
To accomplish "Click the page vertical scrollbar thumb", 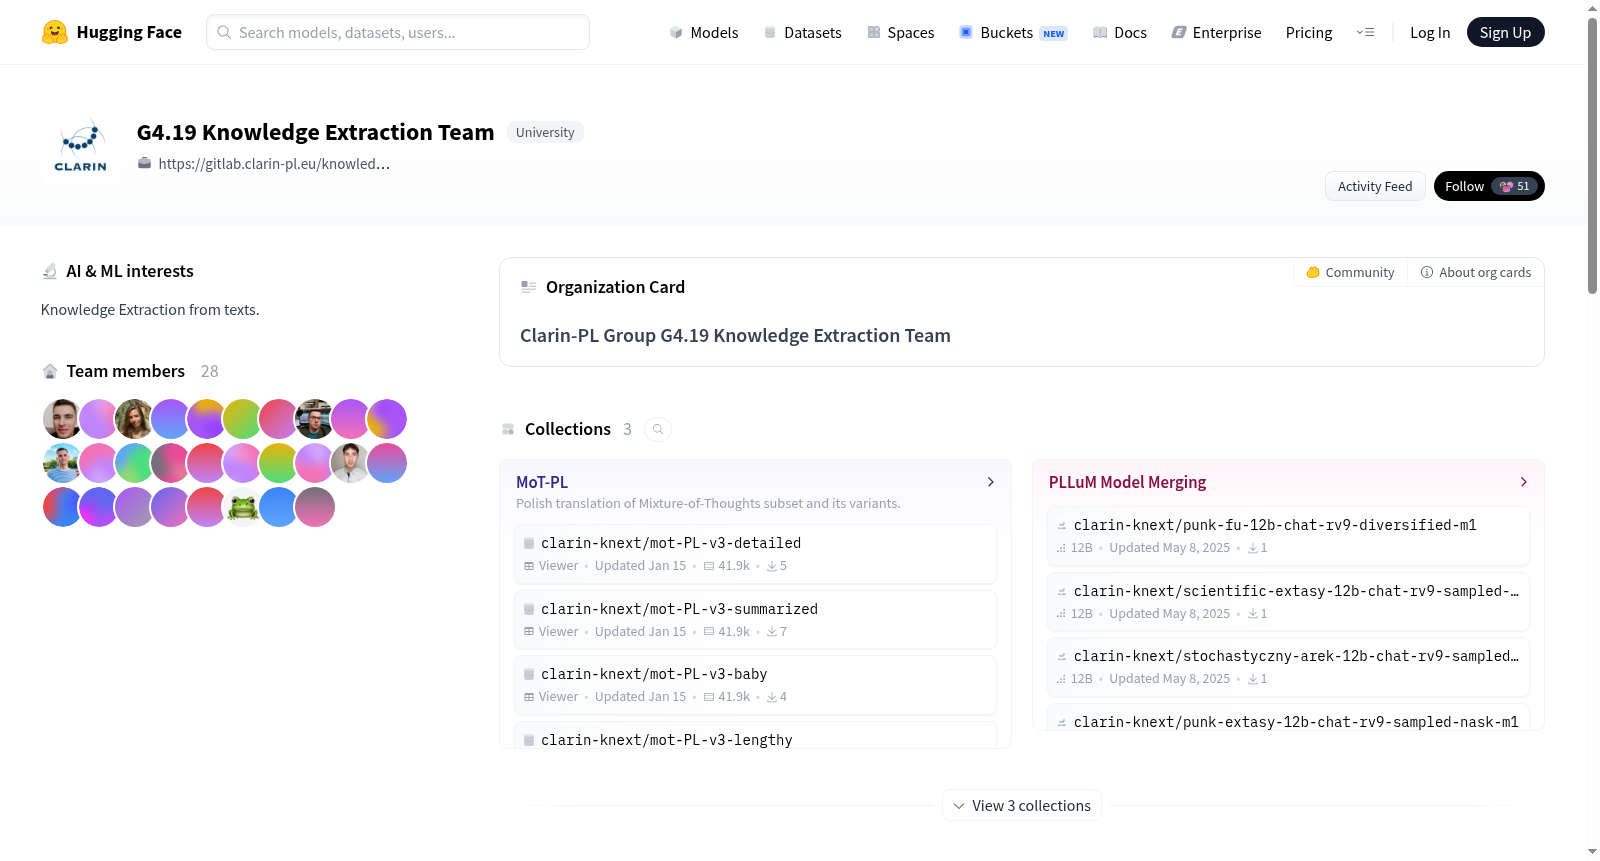I will click(x=1593, y=156).
